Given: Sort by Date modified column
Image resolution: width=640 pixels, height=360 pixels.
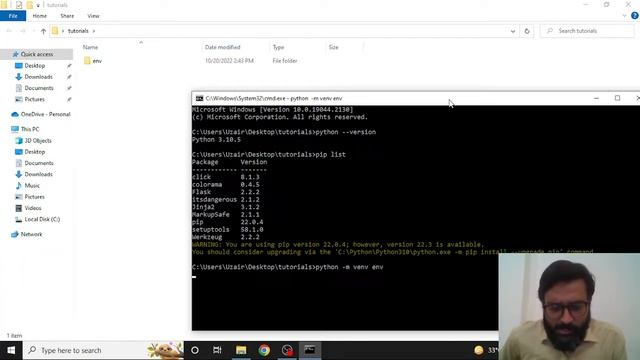Looking at the screenshot, I should [223, 47].
